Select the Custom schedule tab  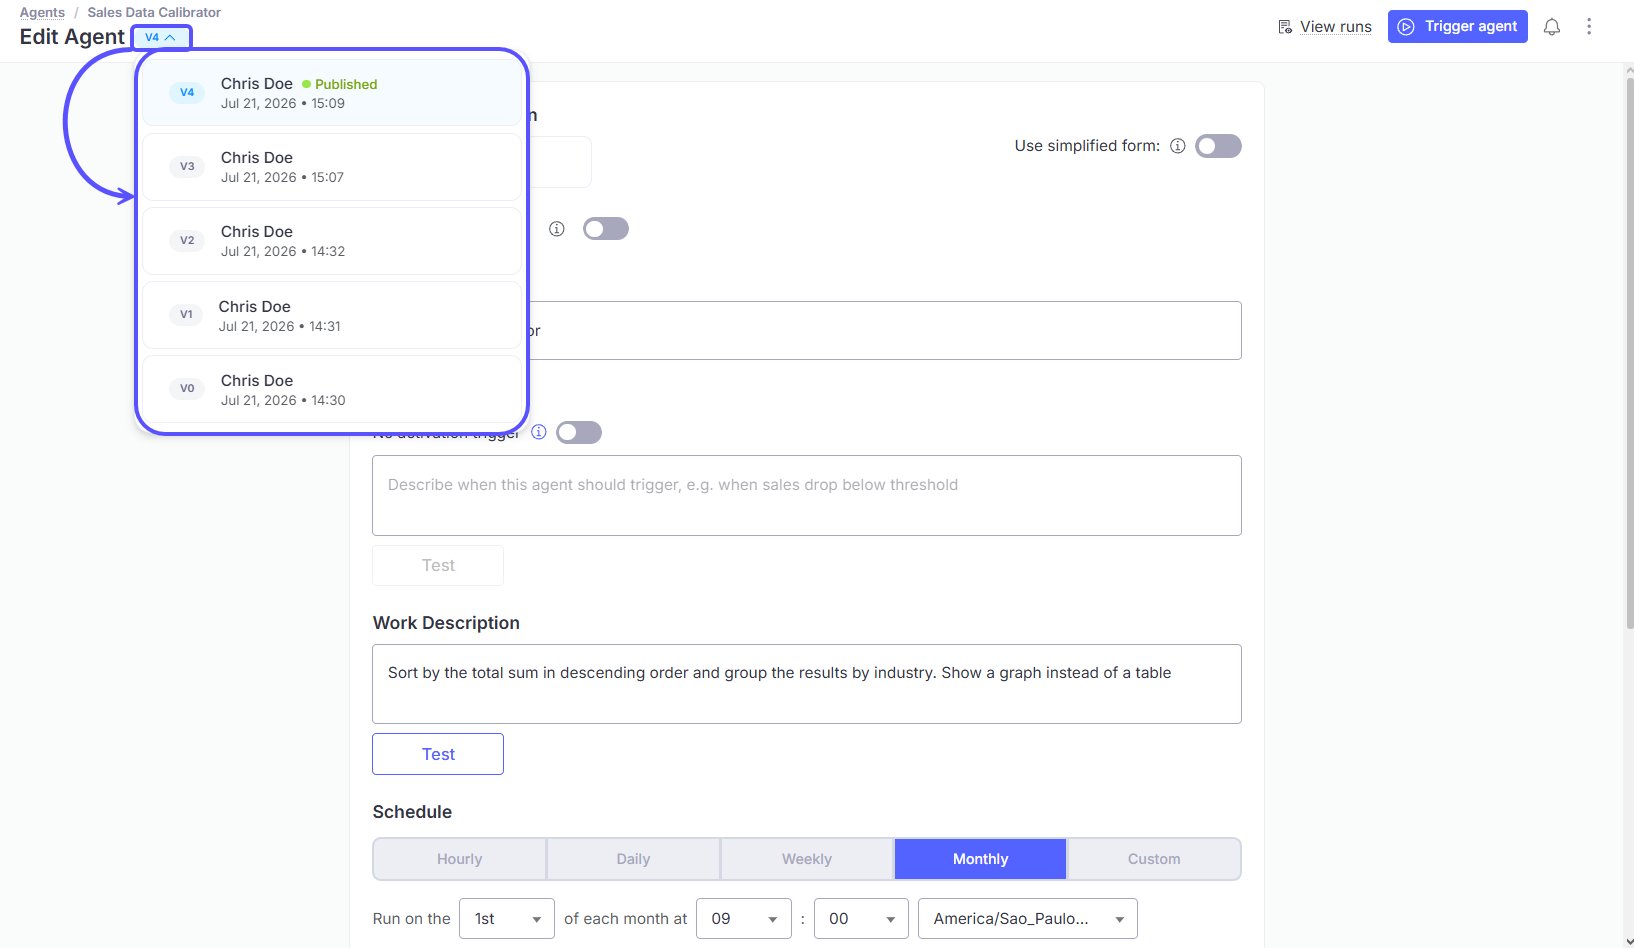click(x=1154, y=859)
